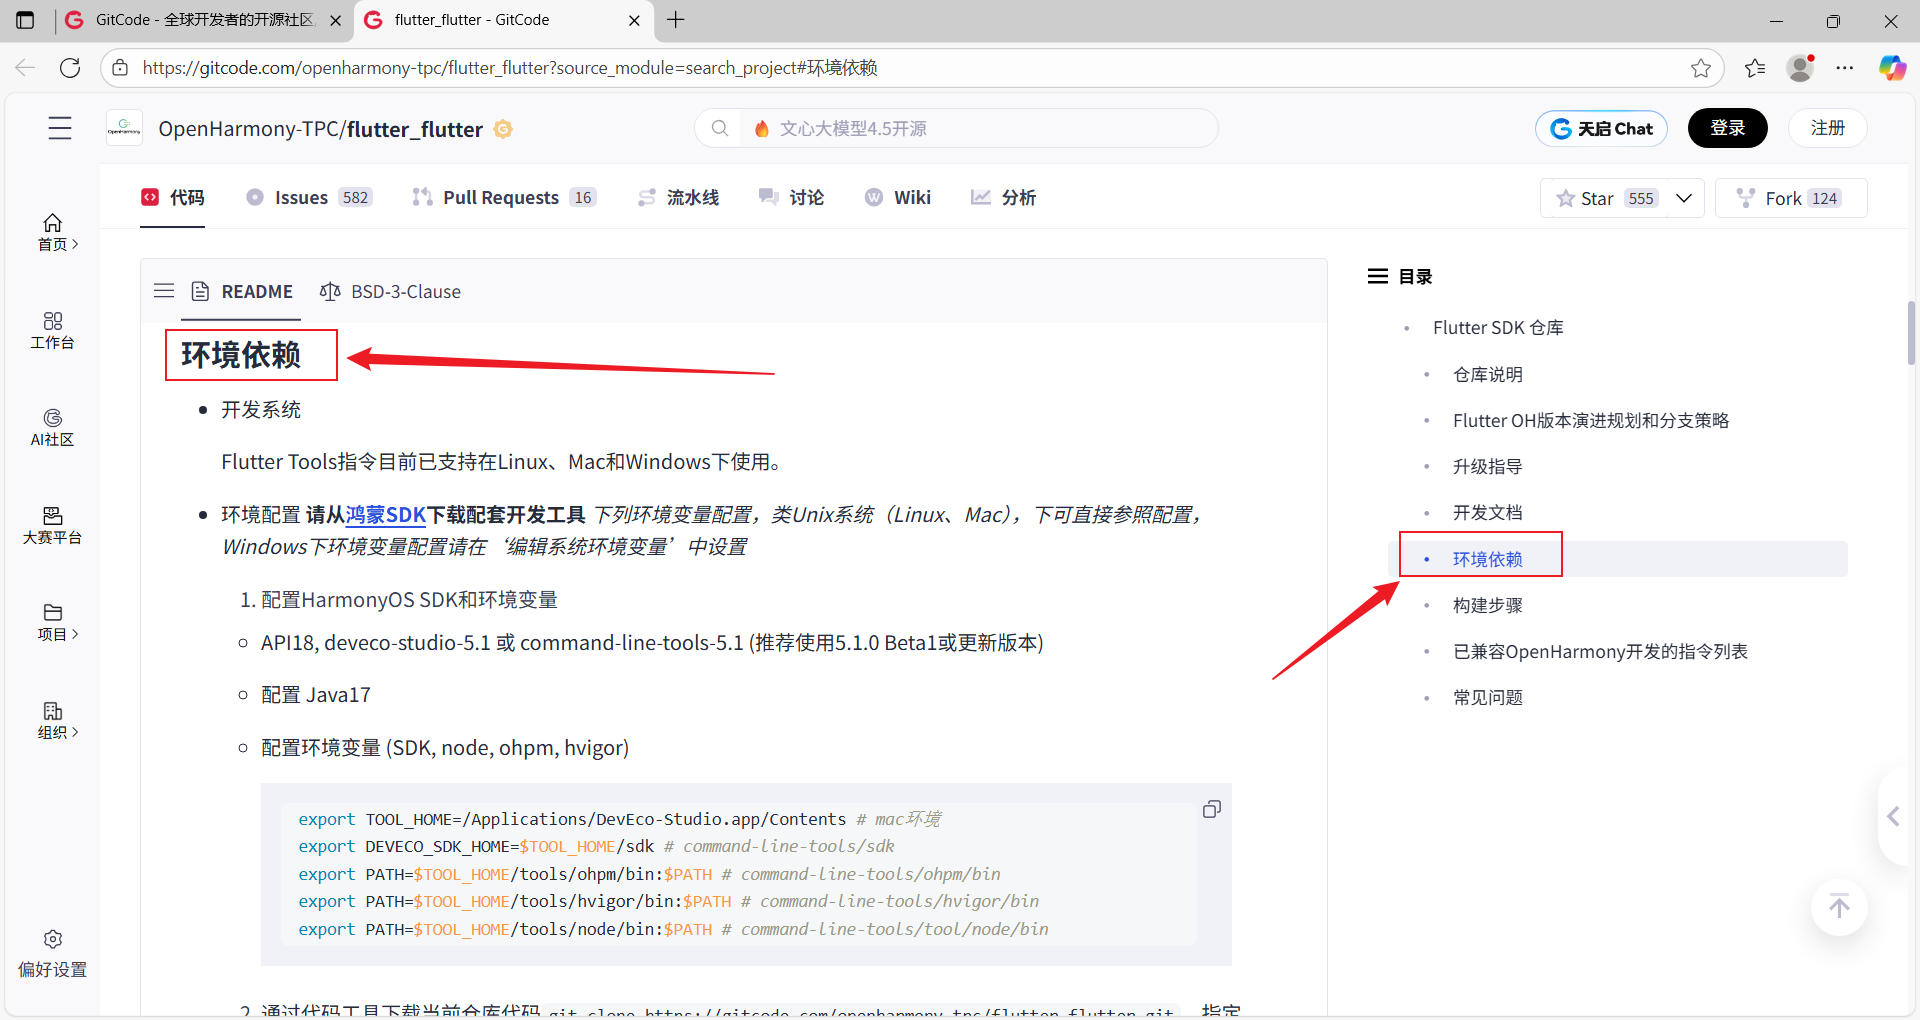Switch to the Issues tab
This screenshot has height=1020, width=1920.
pyautogui.click(x=309, y=197)
